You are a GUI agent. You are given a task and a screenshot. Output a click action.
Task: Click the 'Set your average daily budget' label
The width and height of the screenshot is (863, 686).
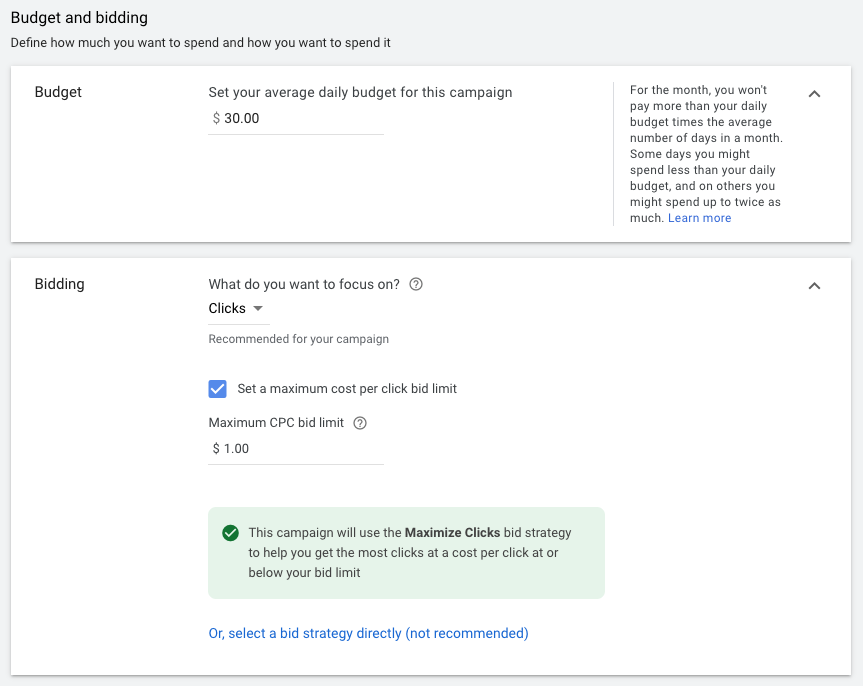360,92
